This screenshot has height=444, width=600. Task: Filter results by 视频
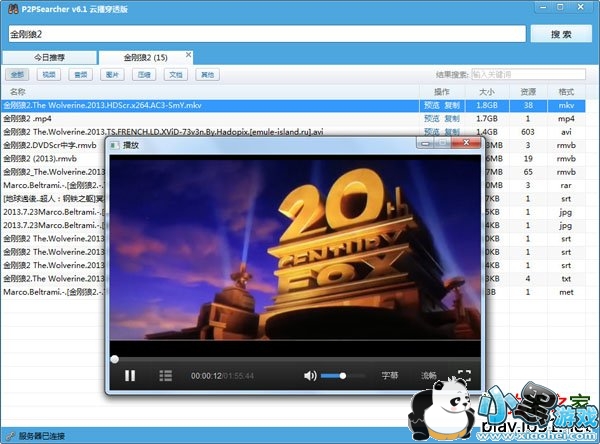(x=49, y=74)
